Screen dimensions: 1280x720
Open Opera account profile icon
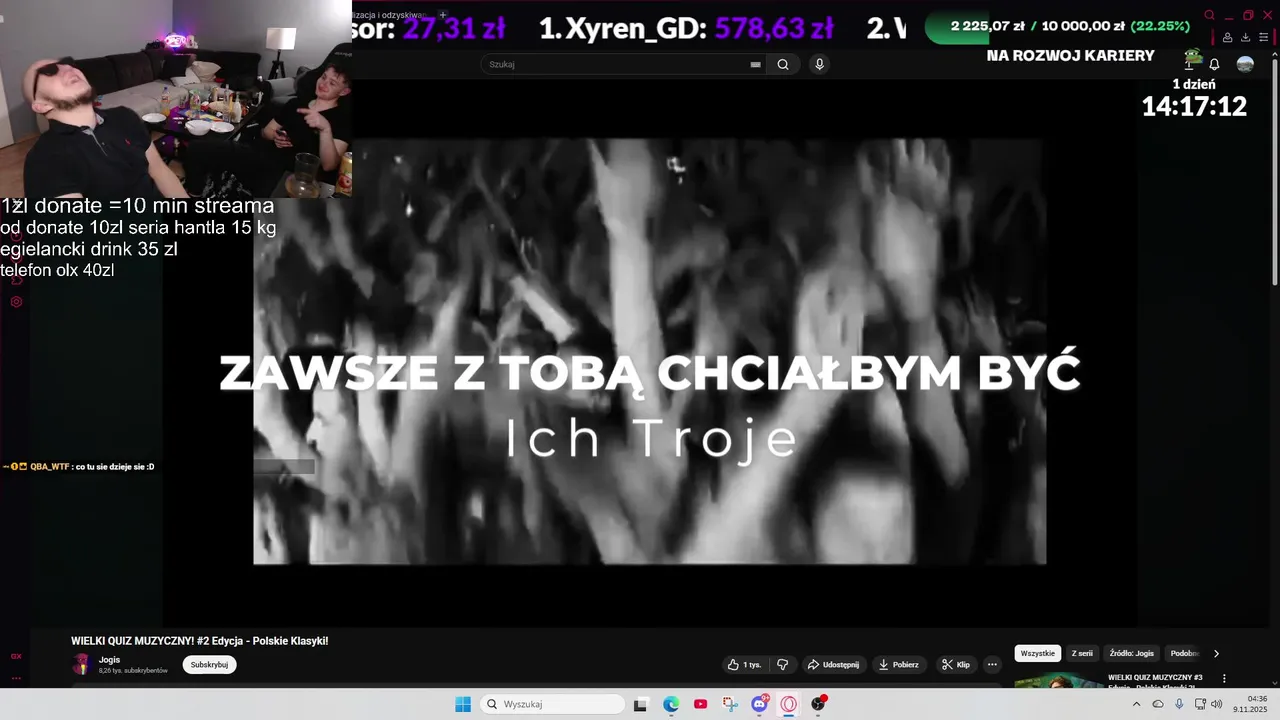pos(1227,38)
